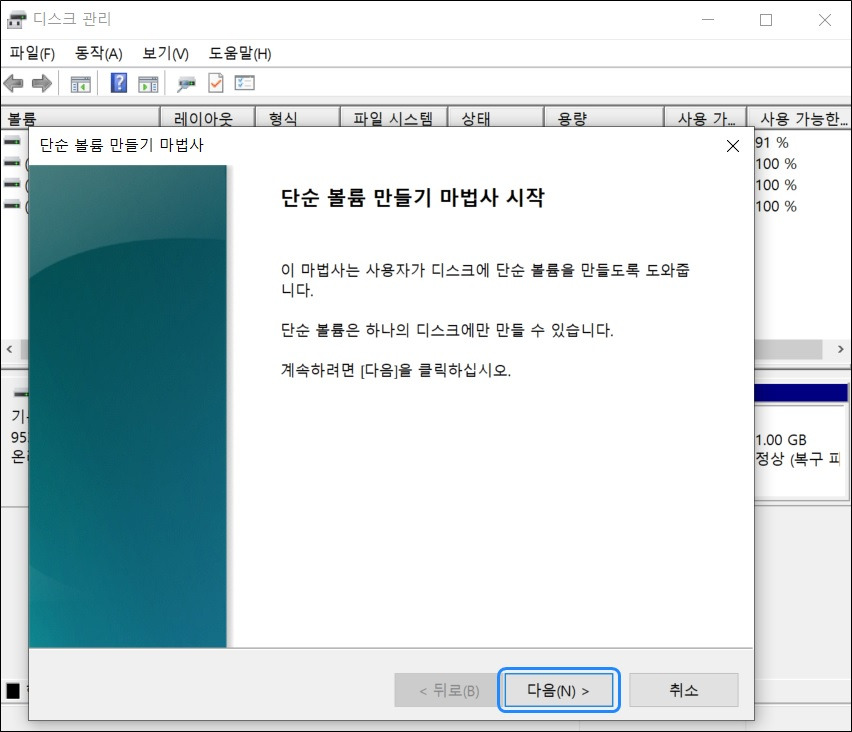Select the third volume drive icon
The width and height of the screenshot is (852, 732).
[x=12, y=184]
